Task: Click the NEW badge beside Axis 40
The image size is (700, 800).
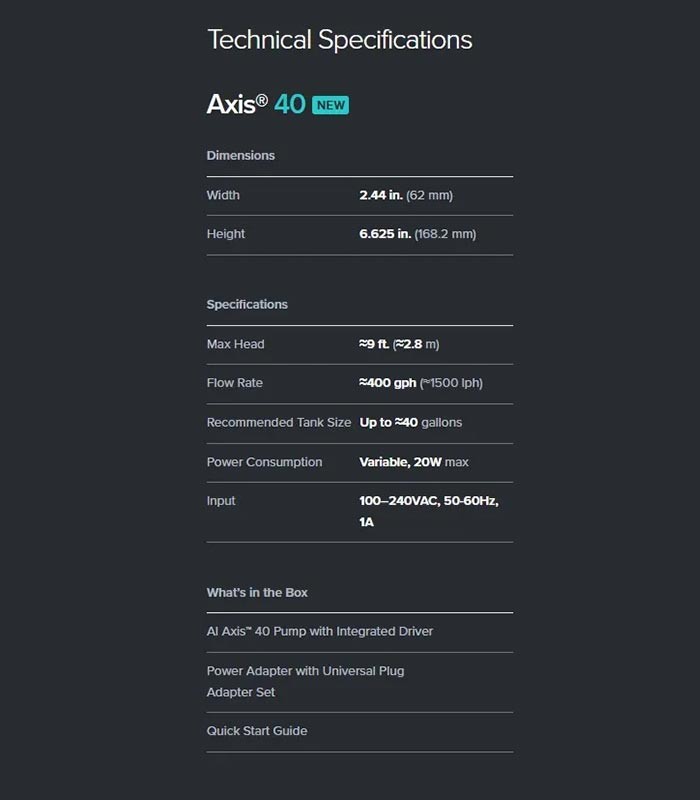Action: (x=330, y=105)
